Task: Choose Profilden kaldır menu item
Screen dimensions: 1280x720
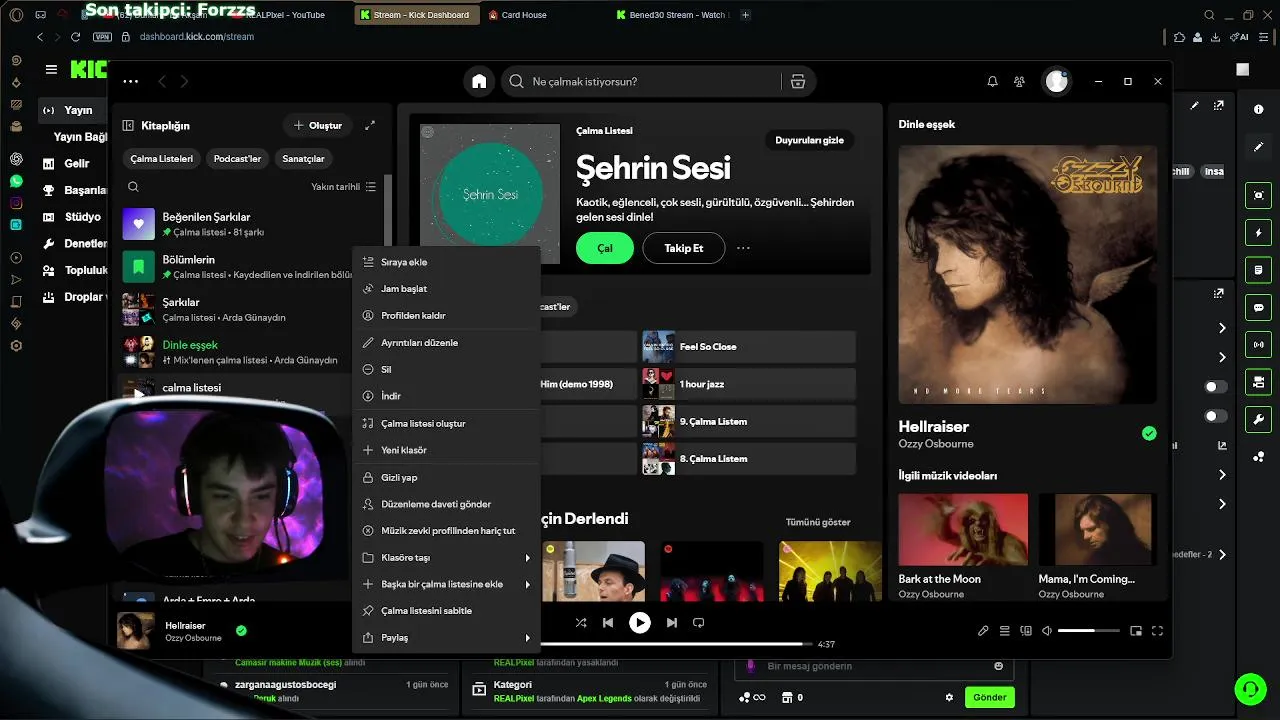Action: point(445,316)
